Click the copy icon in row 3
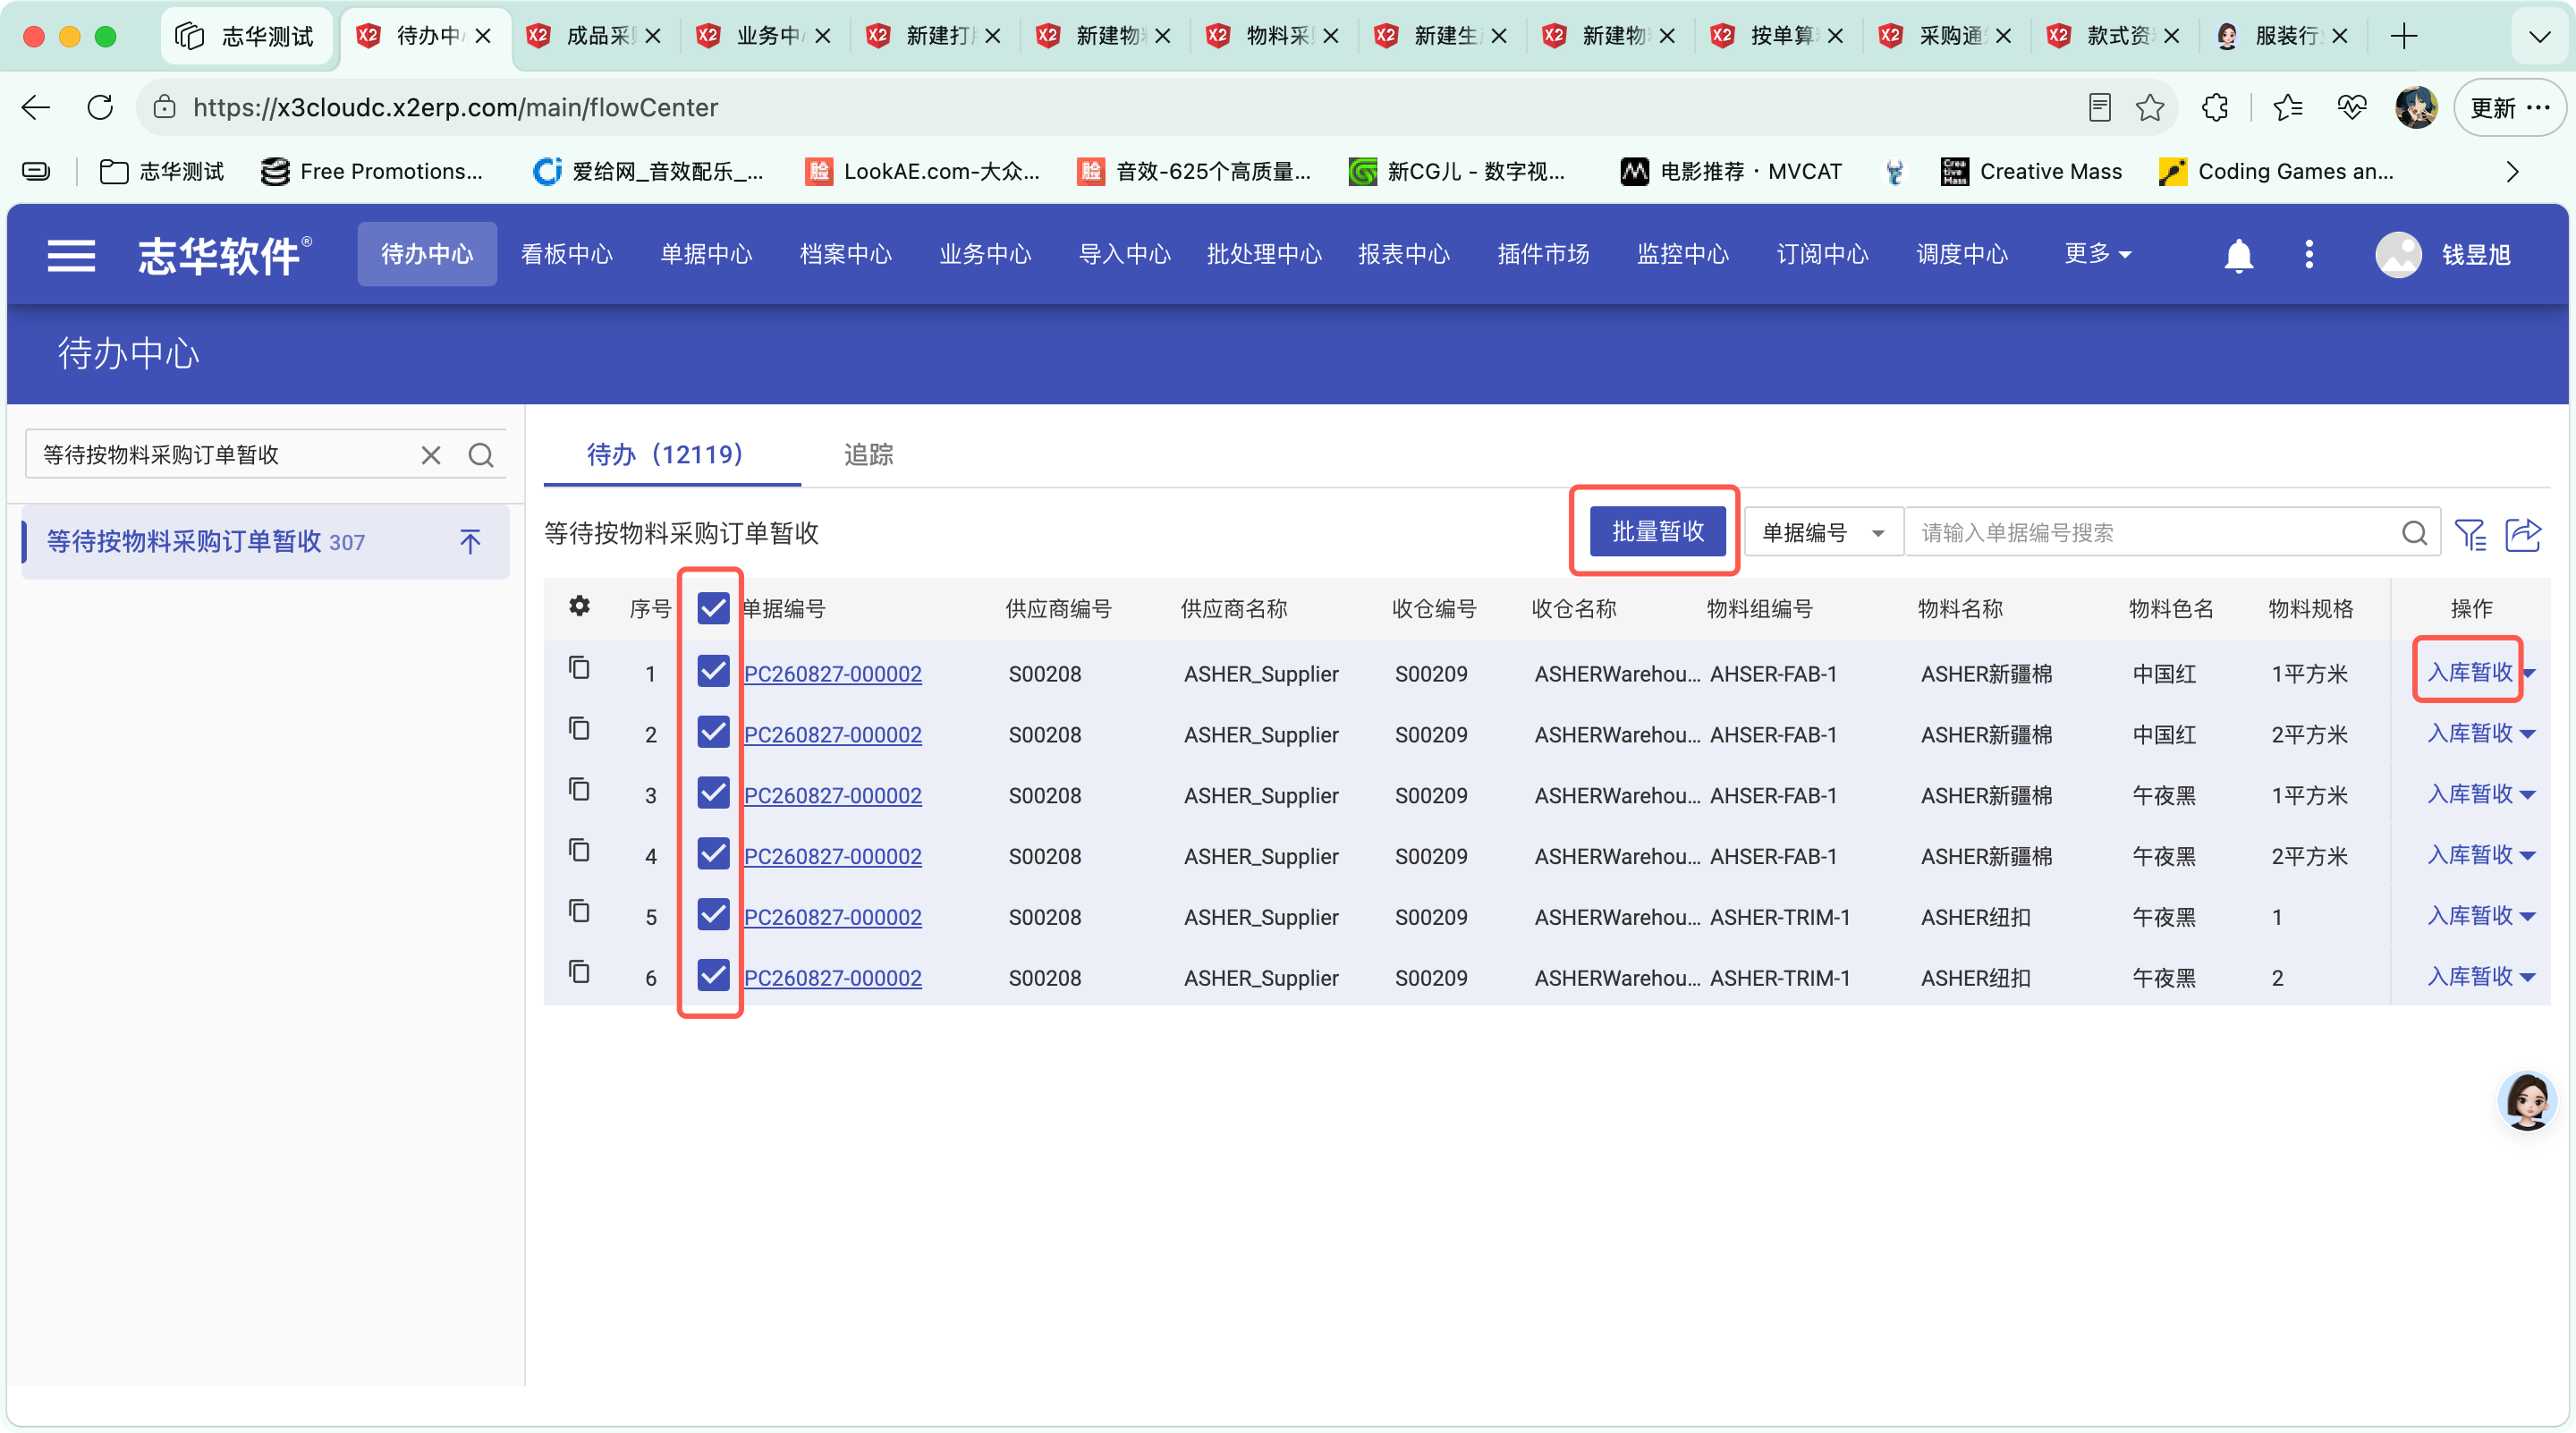2576x1433 pixels. point(579,790)
